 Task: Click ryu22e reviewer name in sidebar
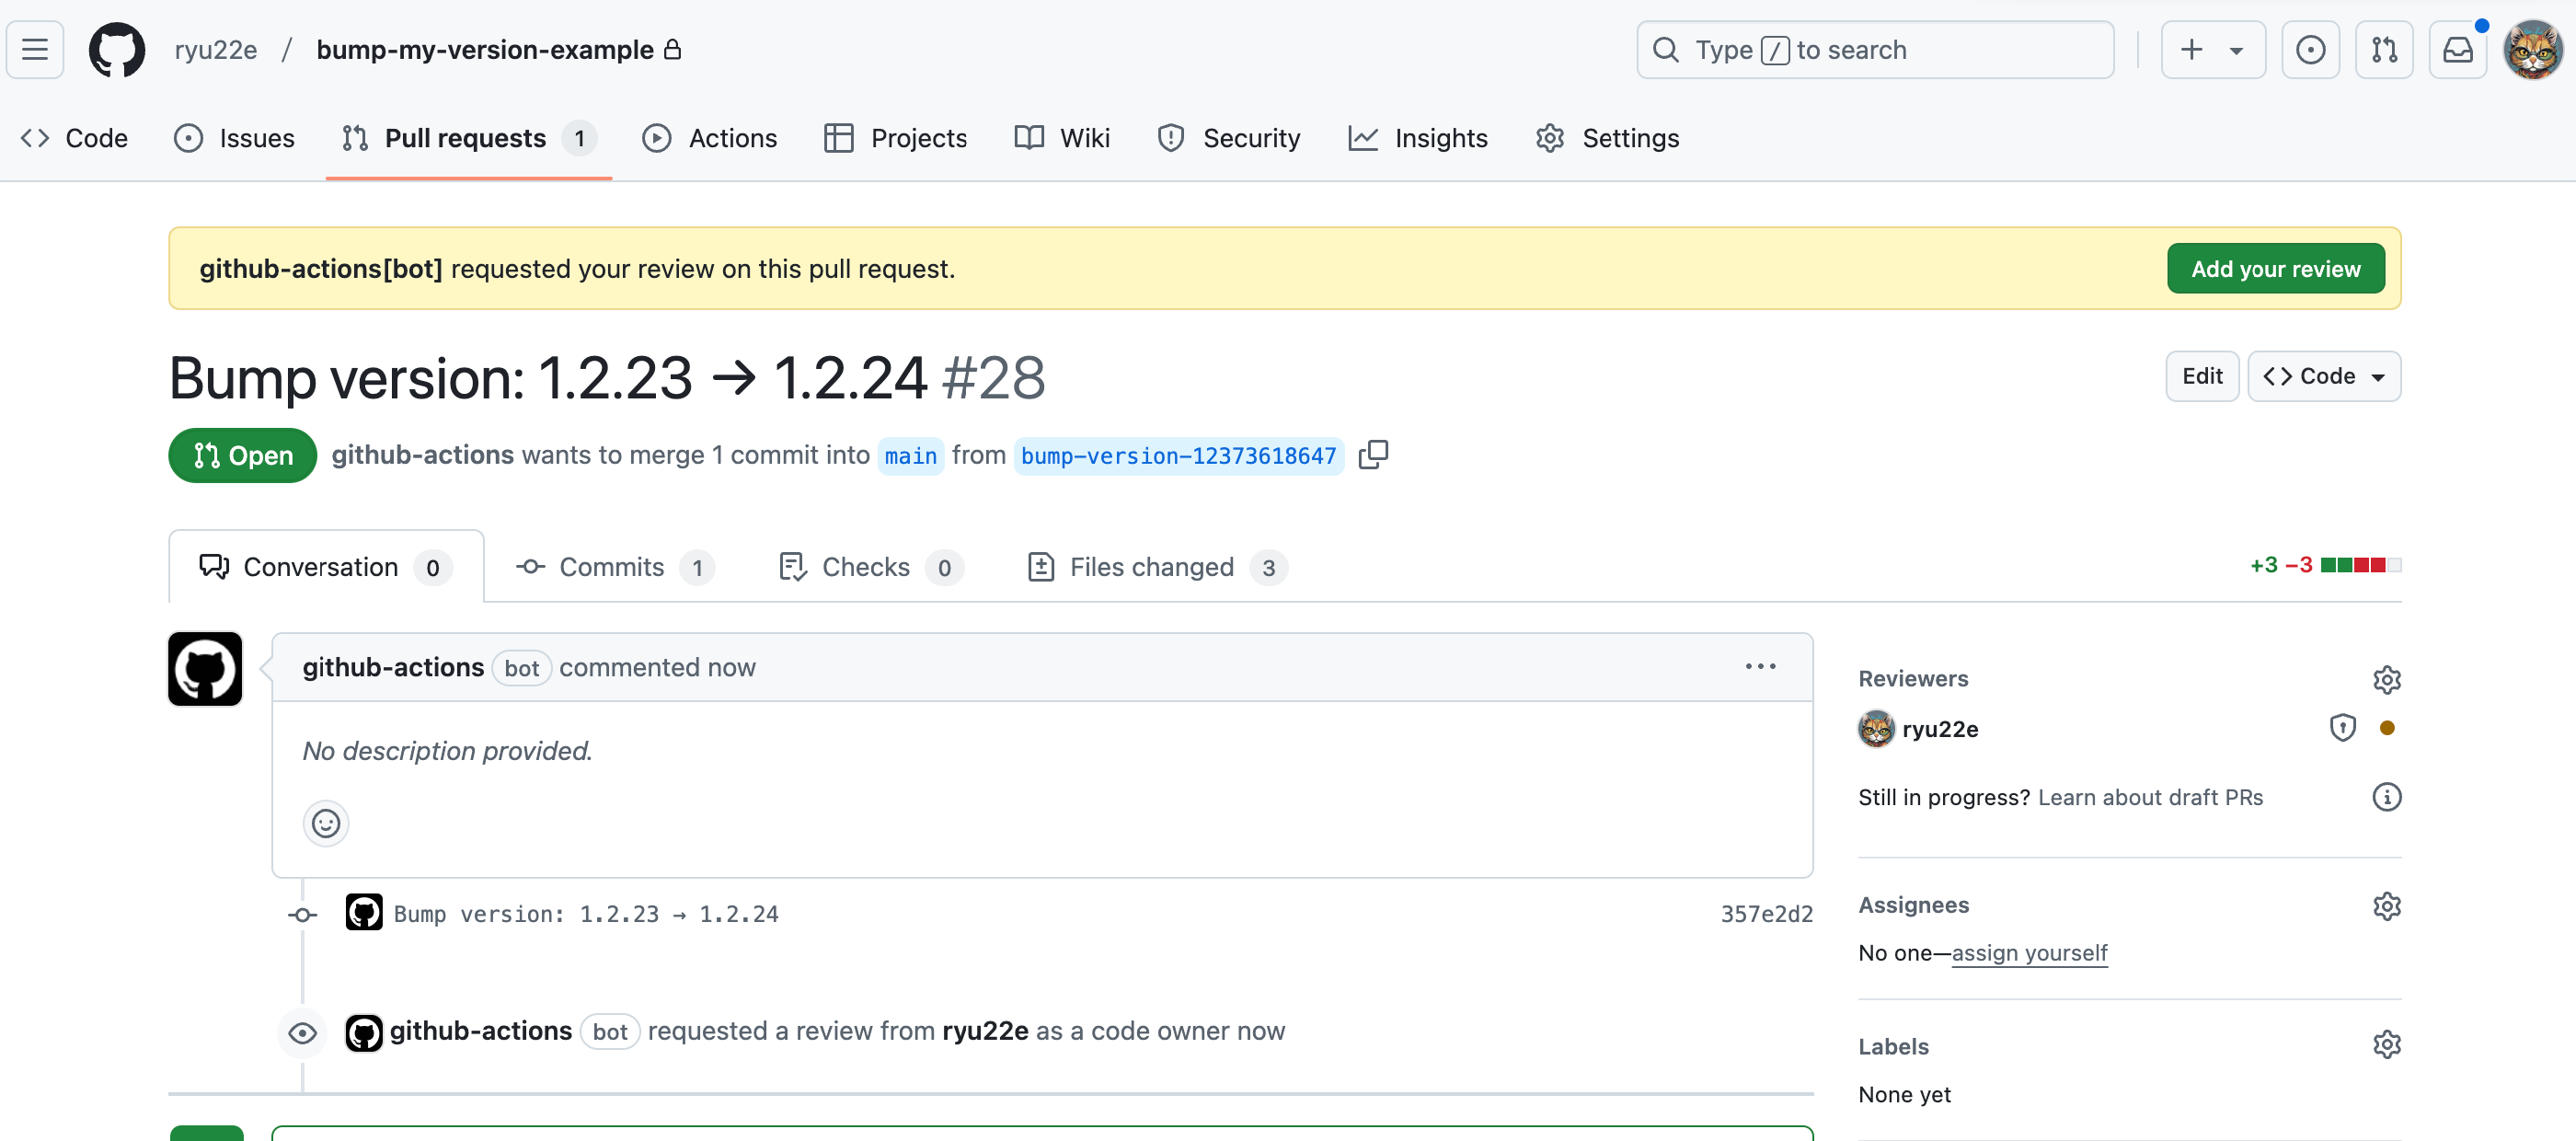click(1940, 729)
